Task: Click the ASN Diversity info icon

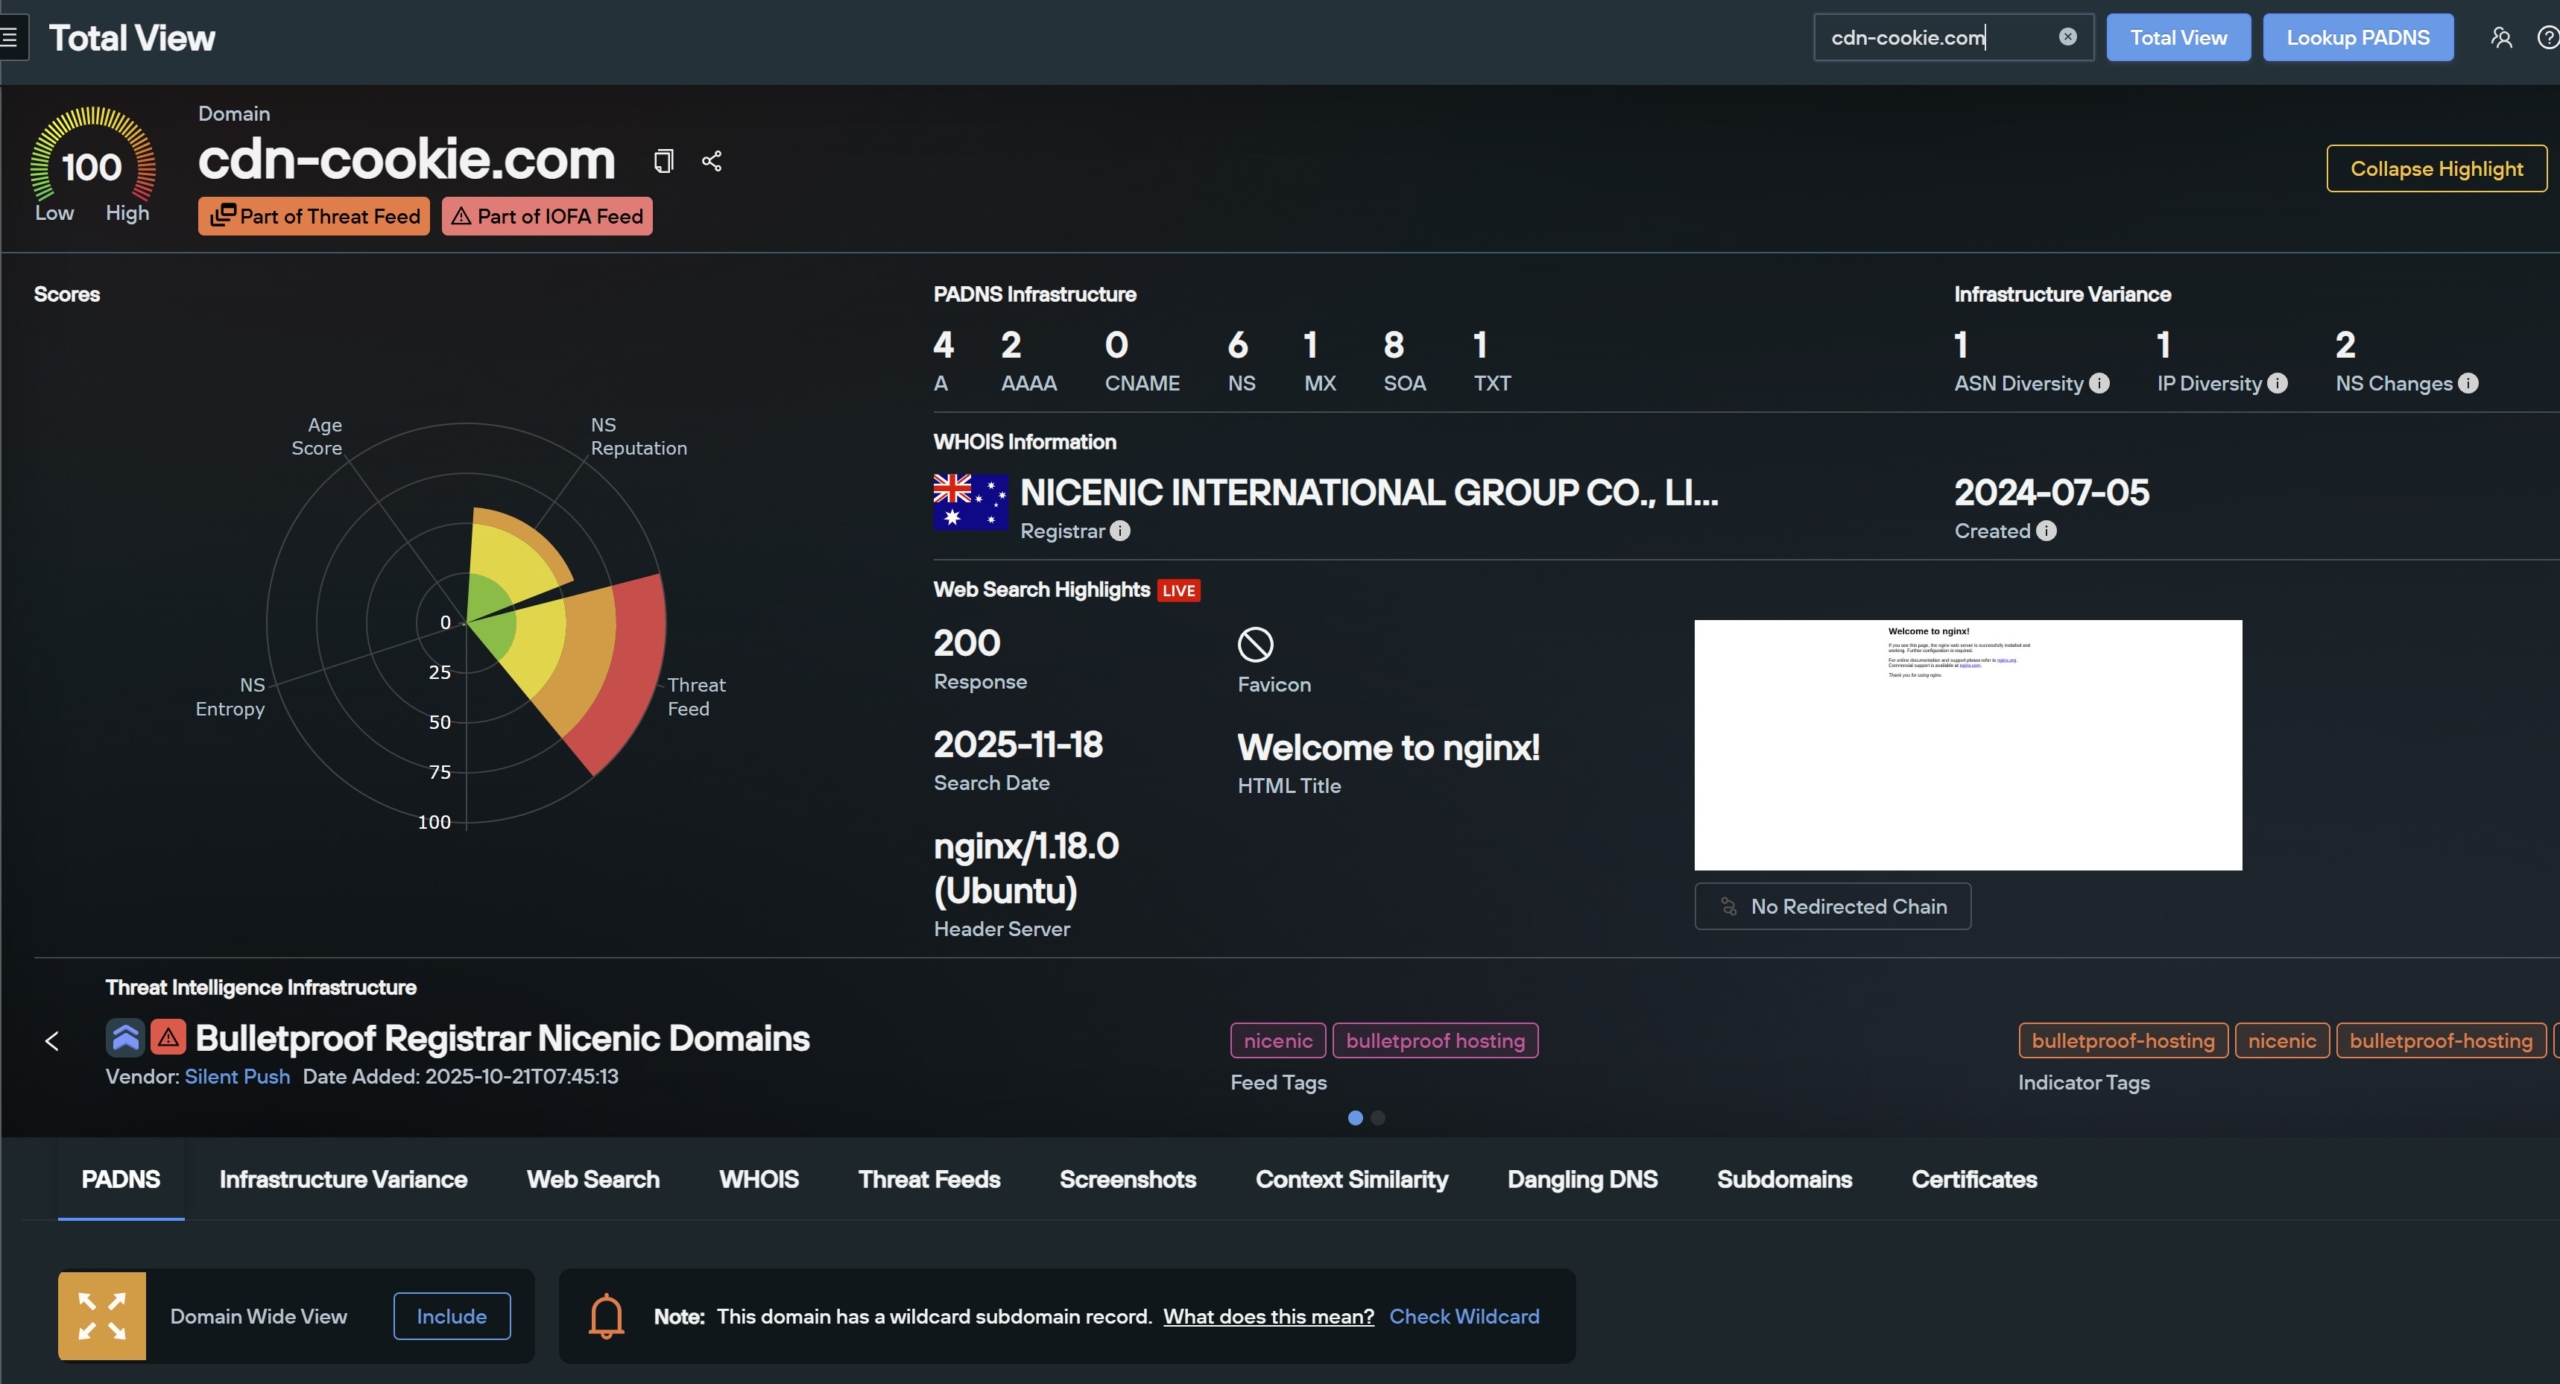Action: [2099, 383]
